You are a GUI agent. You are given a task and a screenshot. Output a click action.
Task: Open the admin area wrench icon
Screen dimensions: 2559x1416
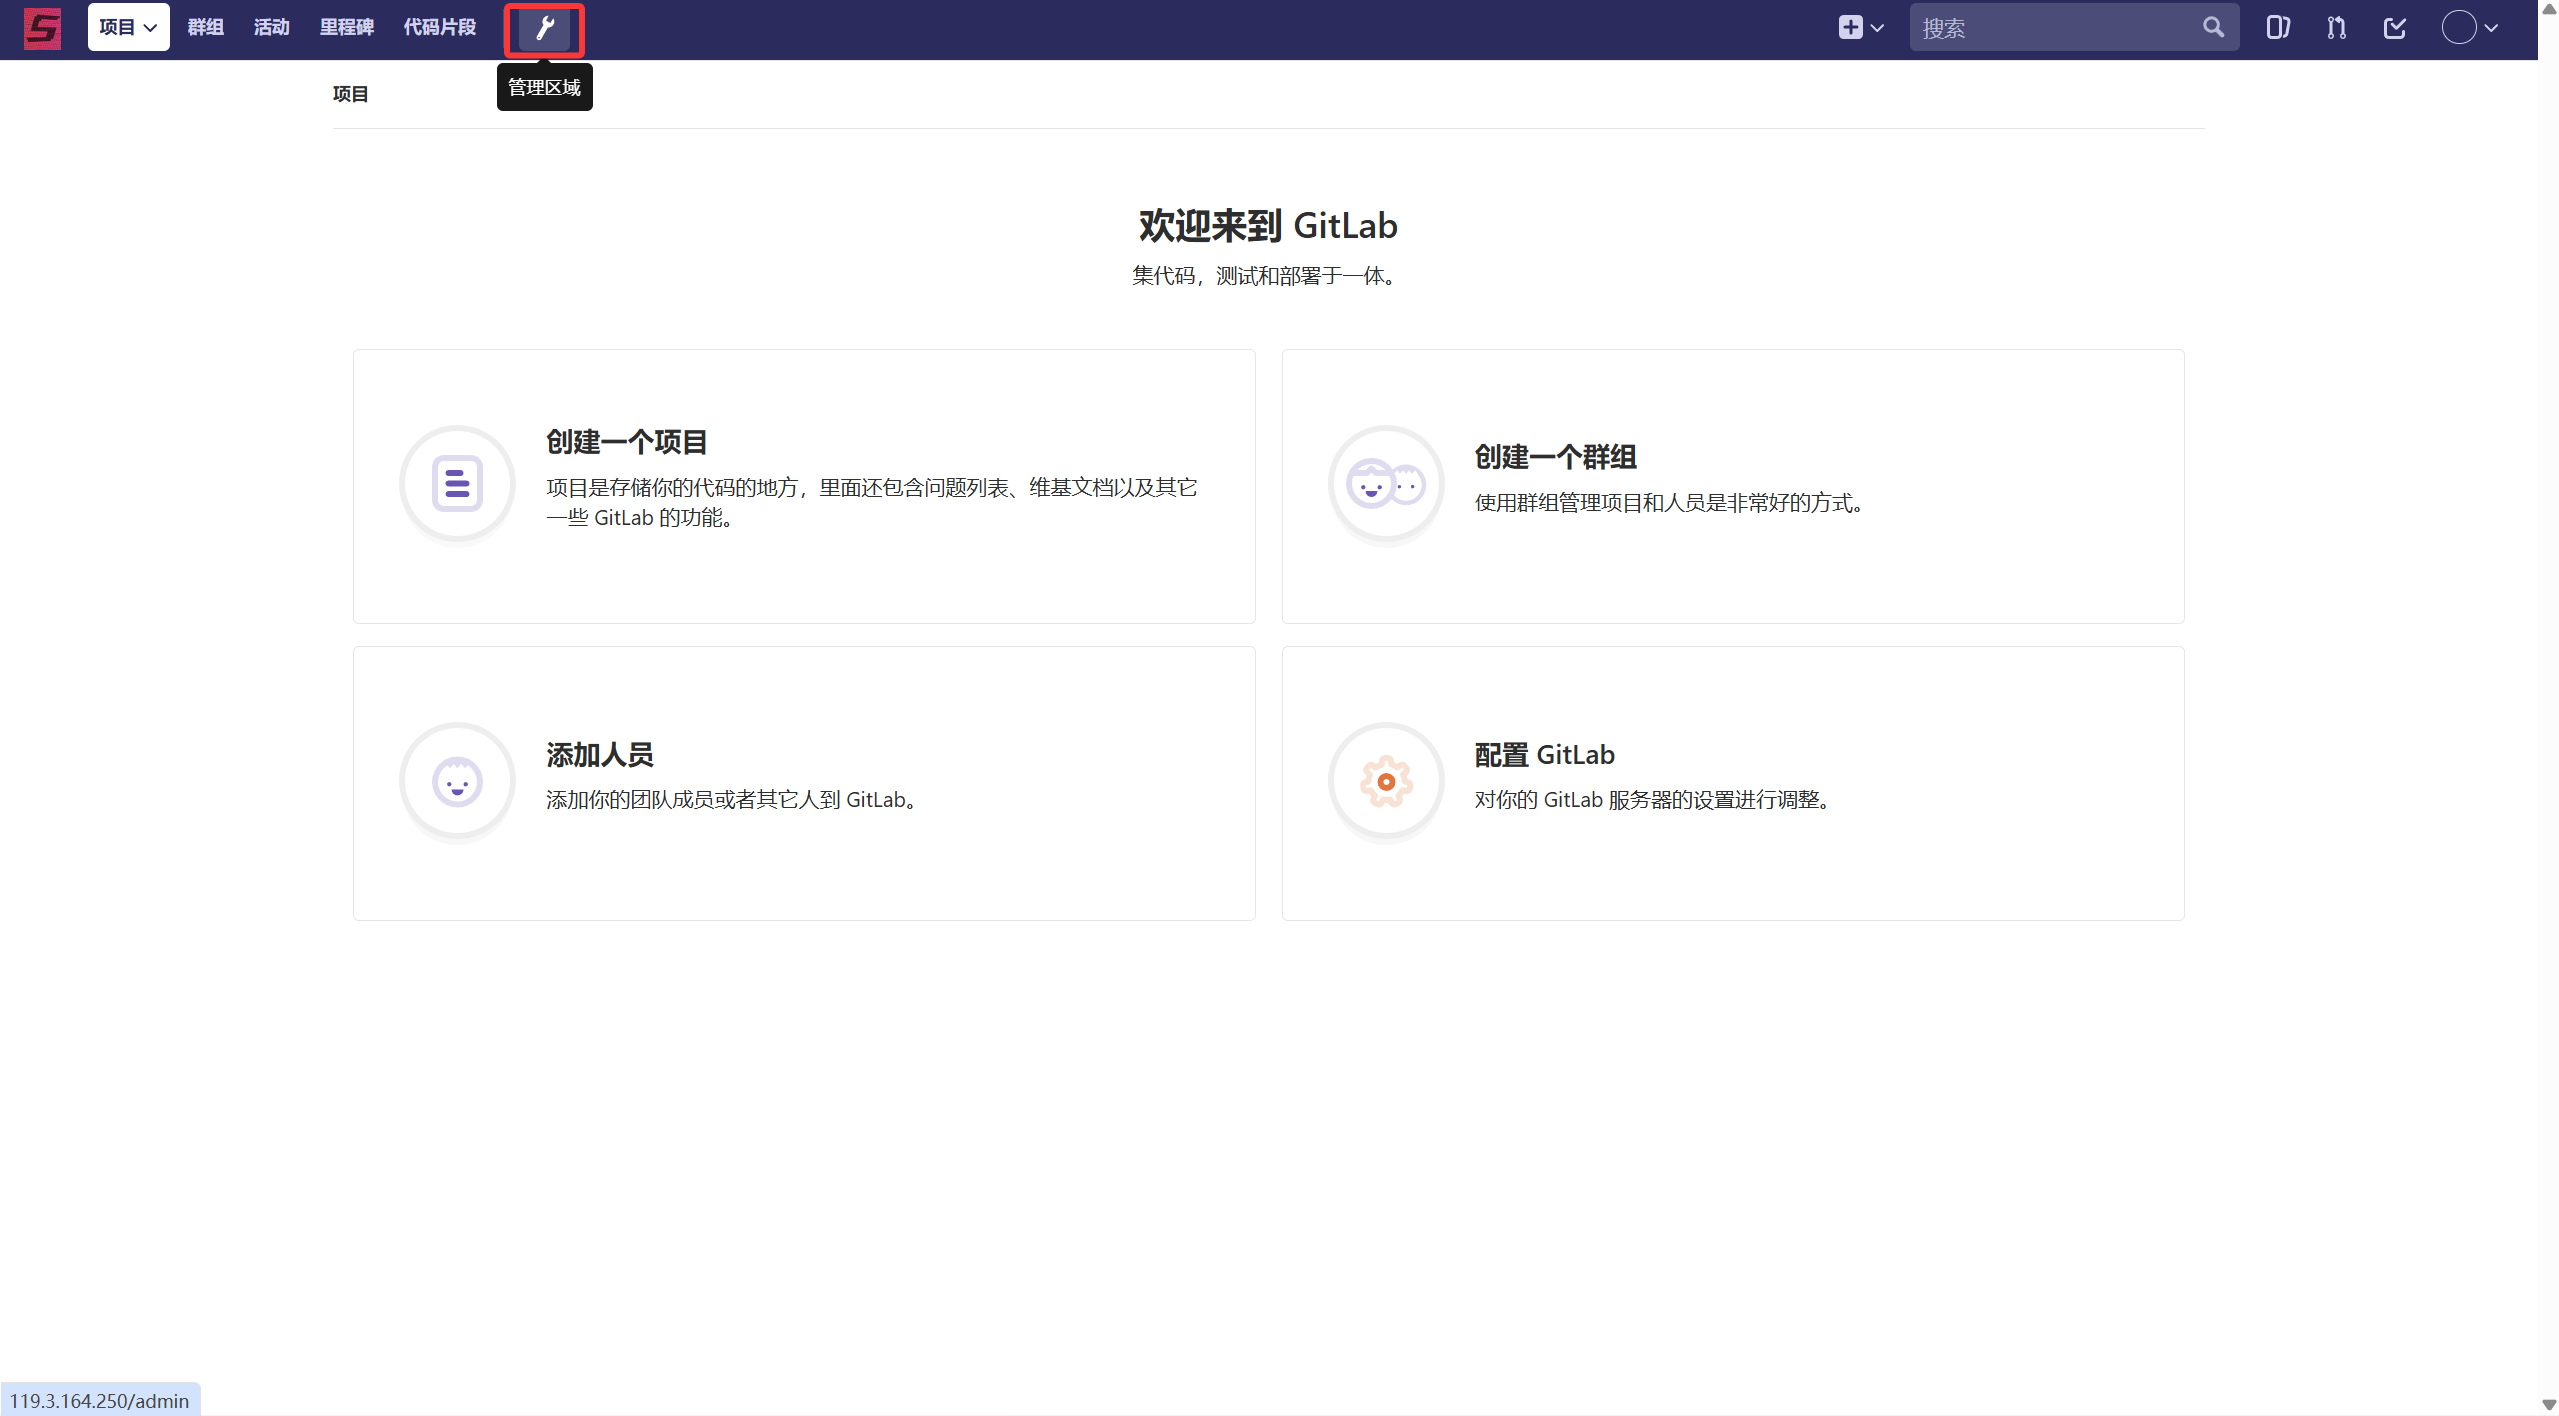[x=545, y=28]
